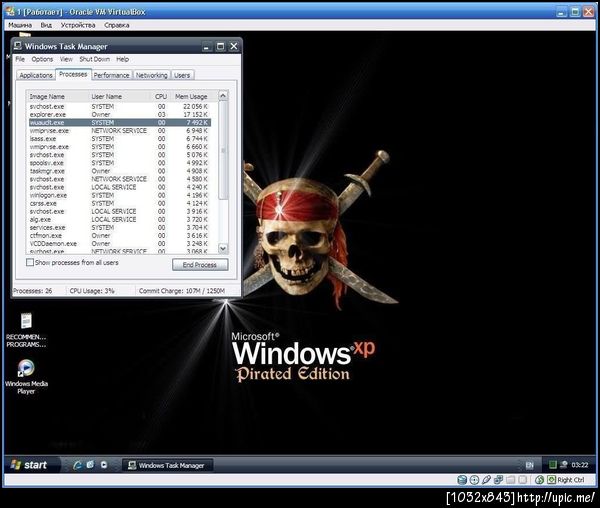The height and width of the screenshot is (508, 600).
Task: Close the Windows Task Manager window
Action: click(x=234, y=47)
